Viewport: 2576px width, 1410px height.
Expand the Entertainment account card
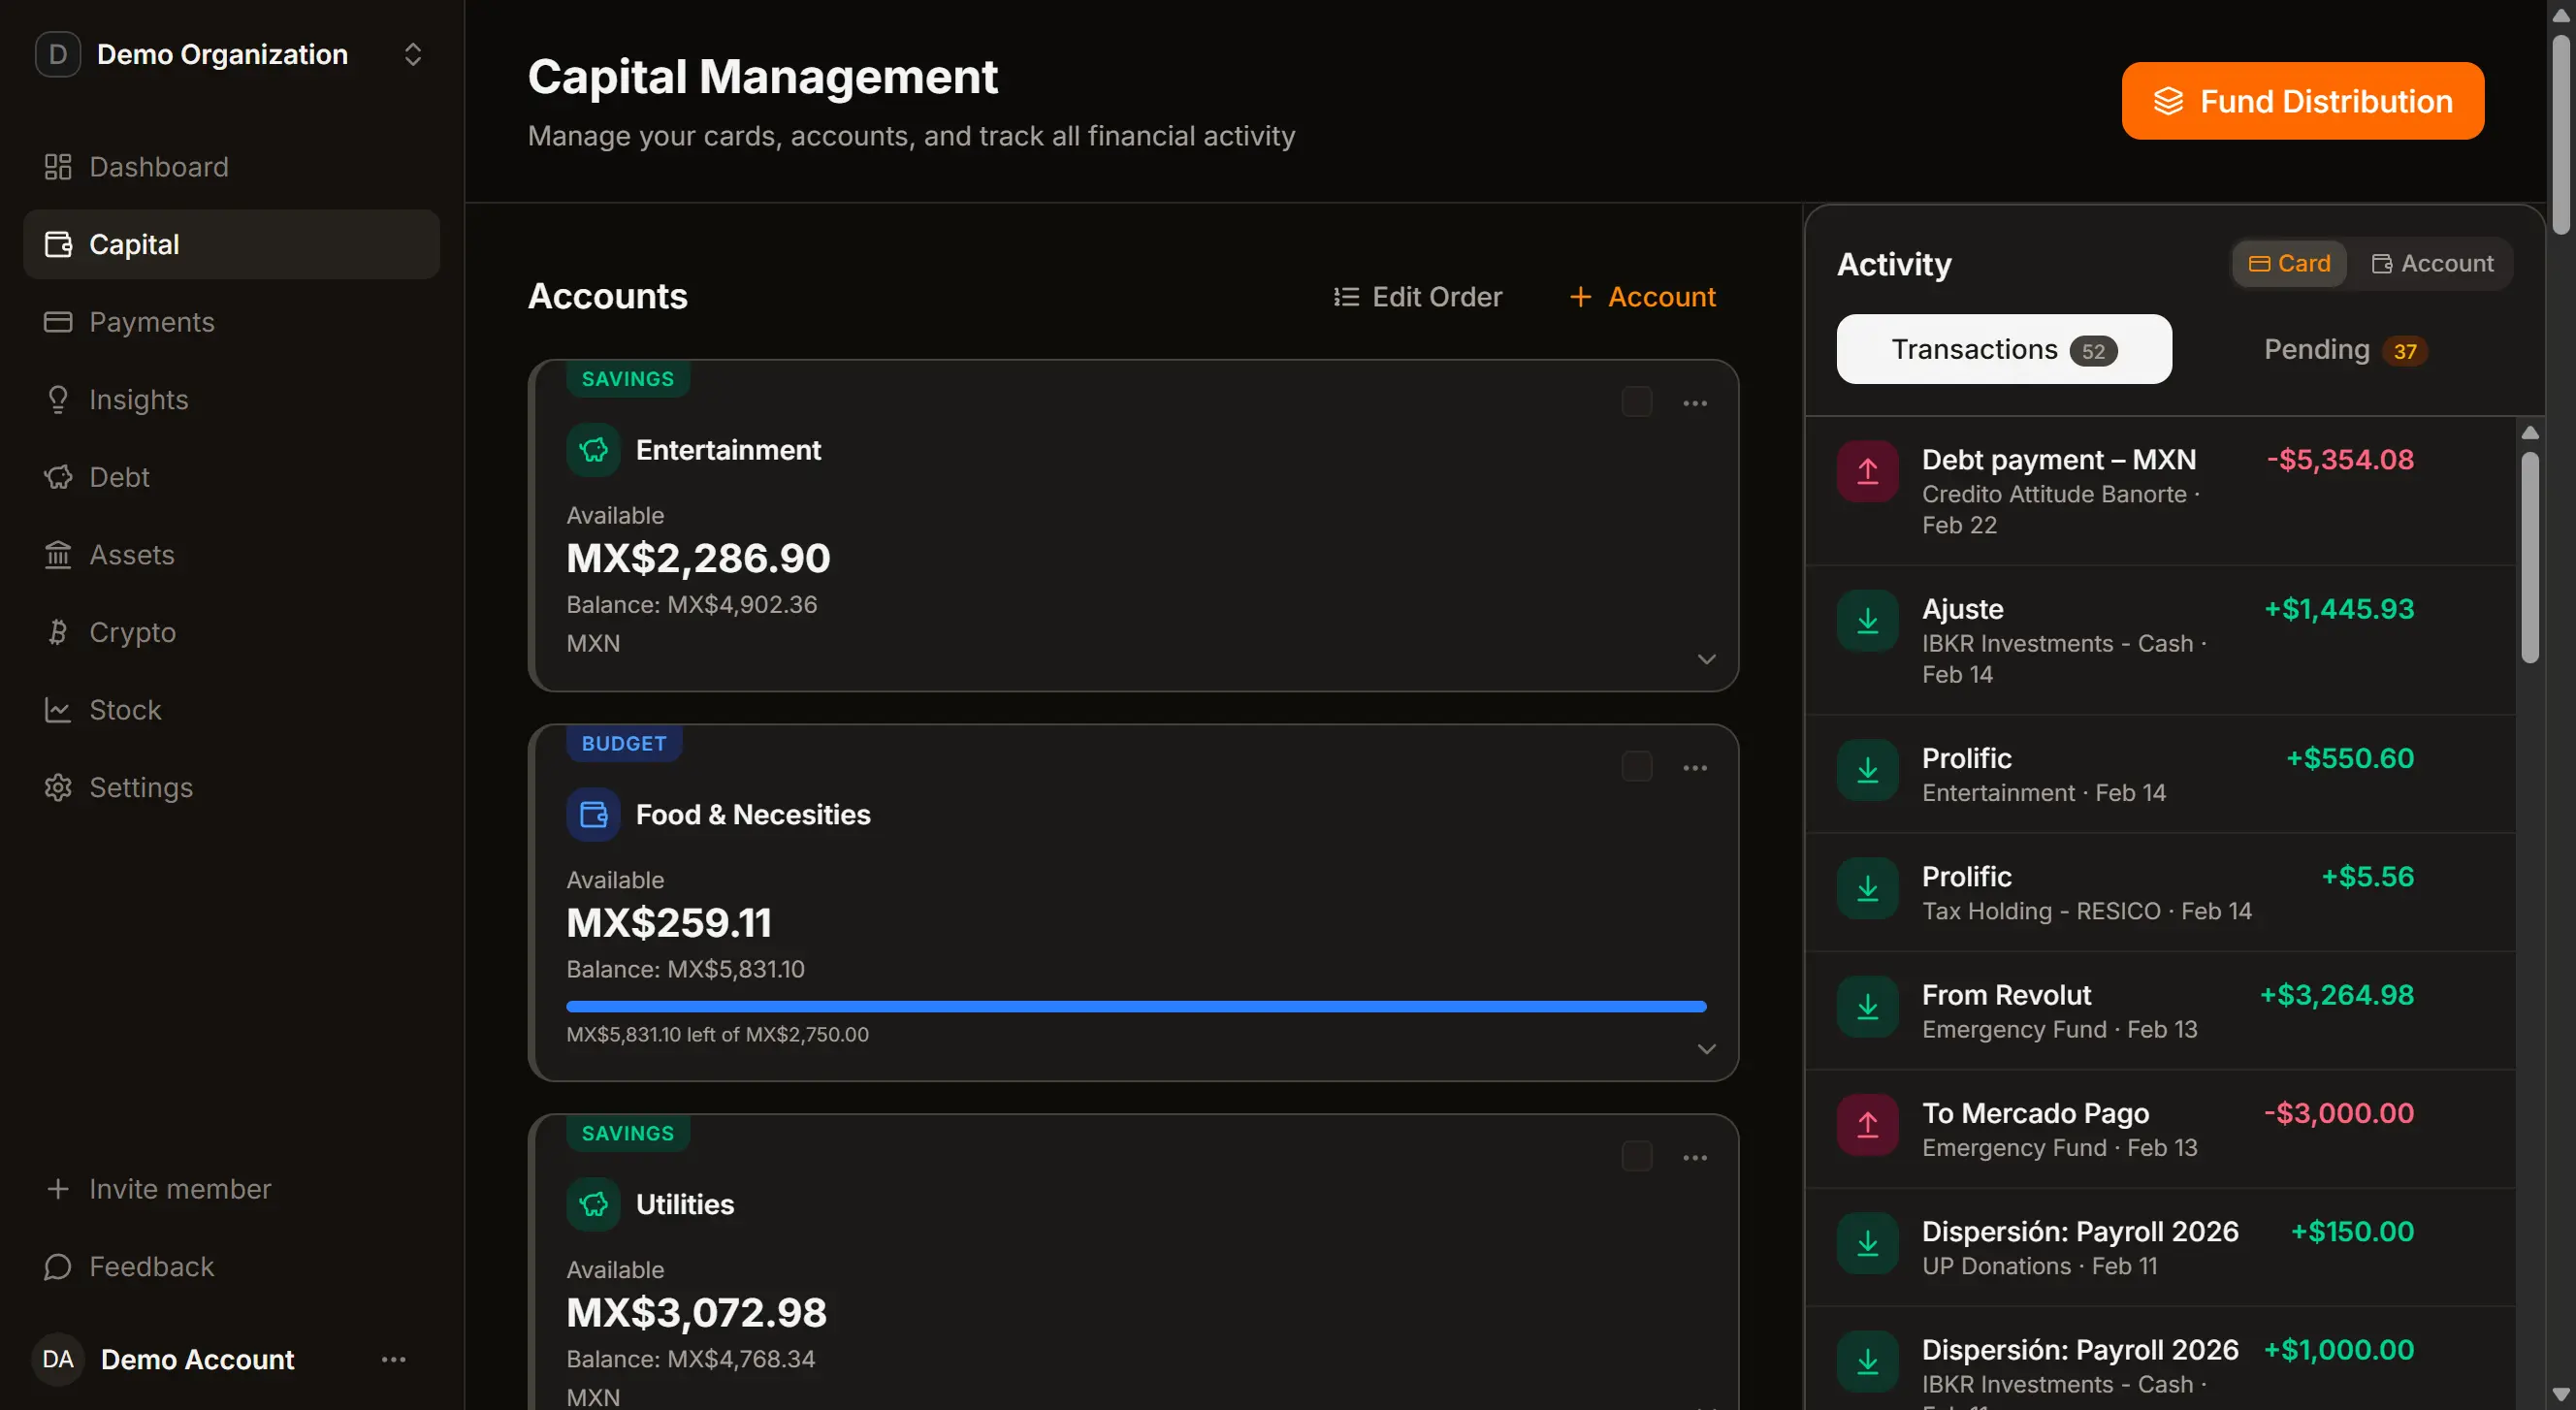[1707, 659]
